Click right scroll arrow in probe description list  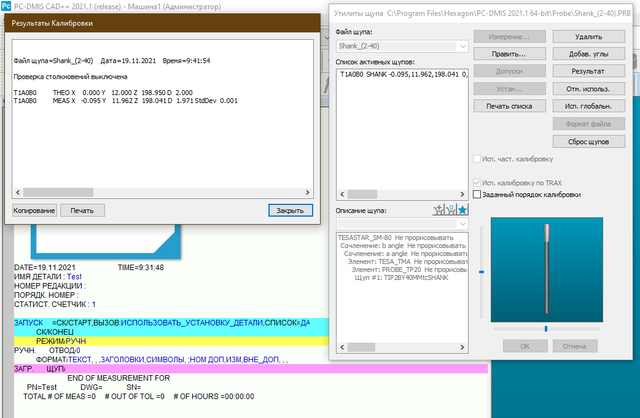[462, 347]
